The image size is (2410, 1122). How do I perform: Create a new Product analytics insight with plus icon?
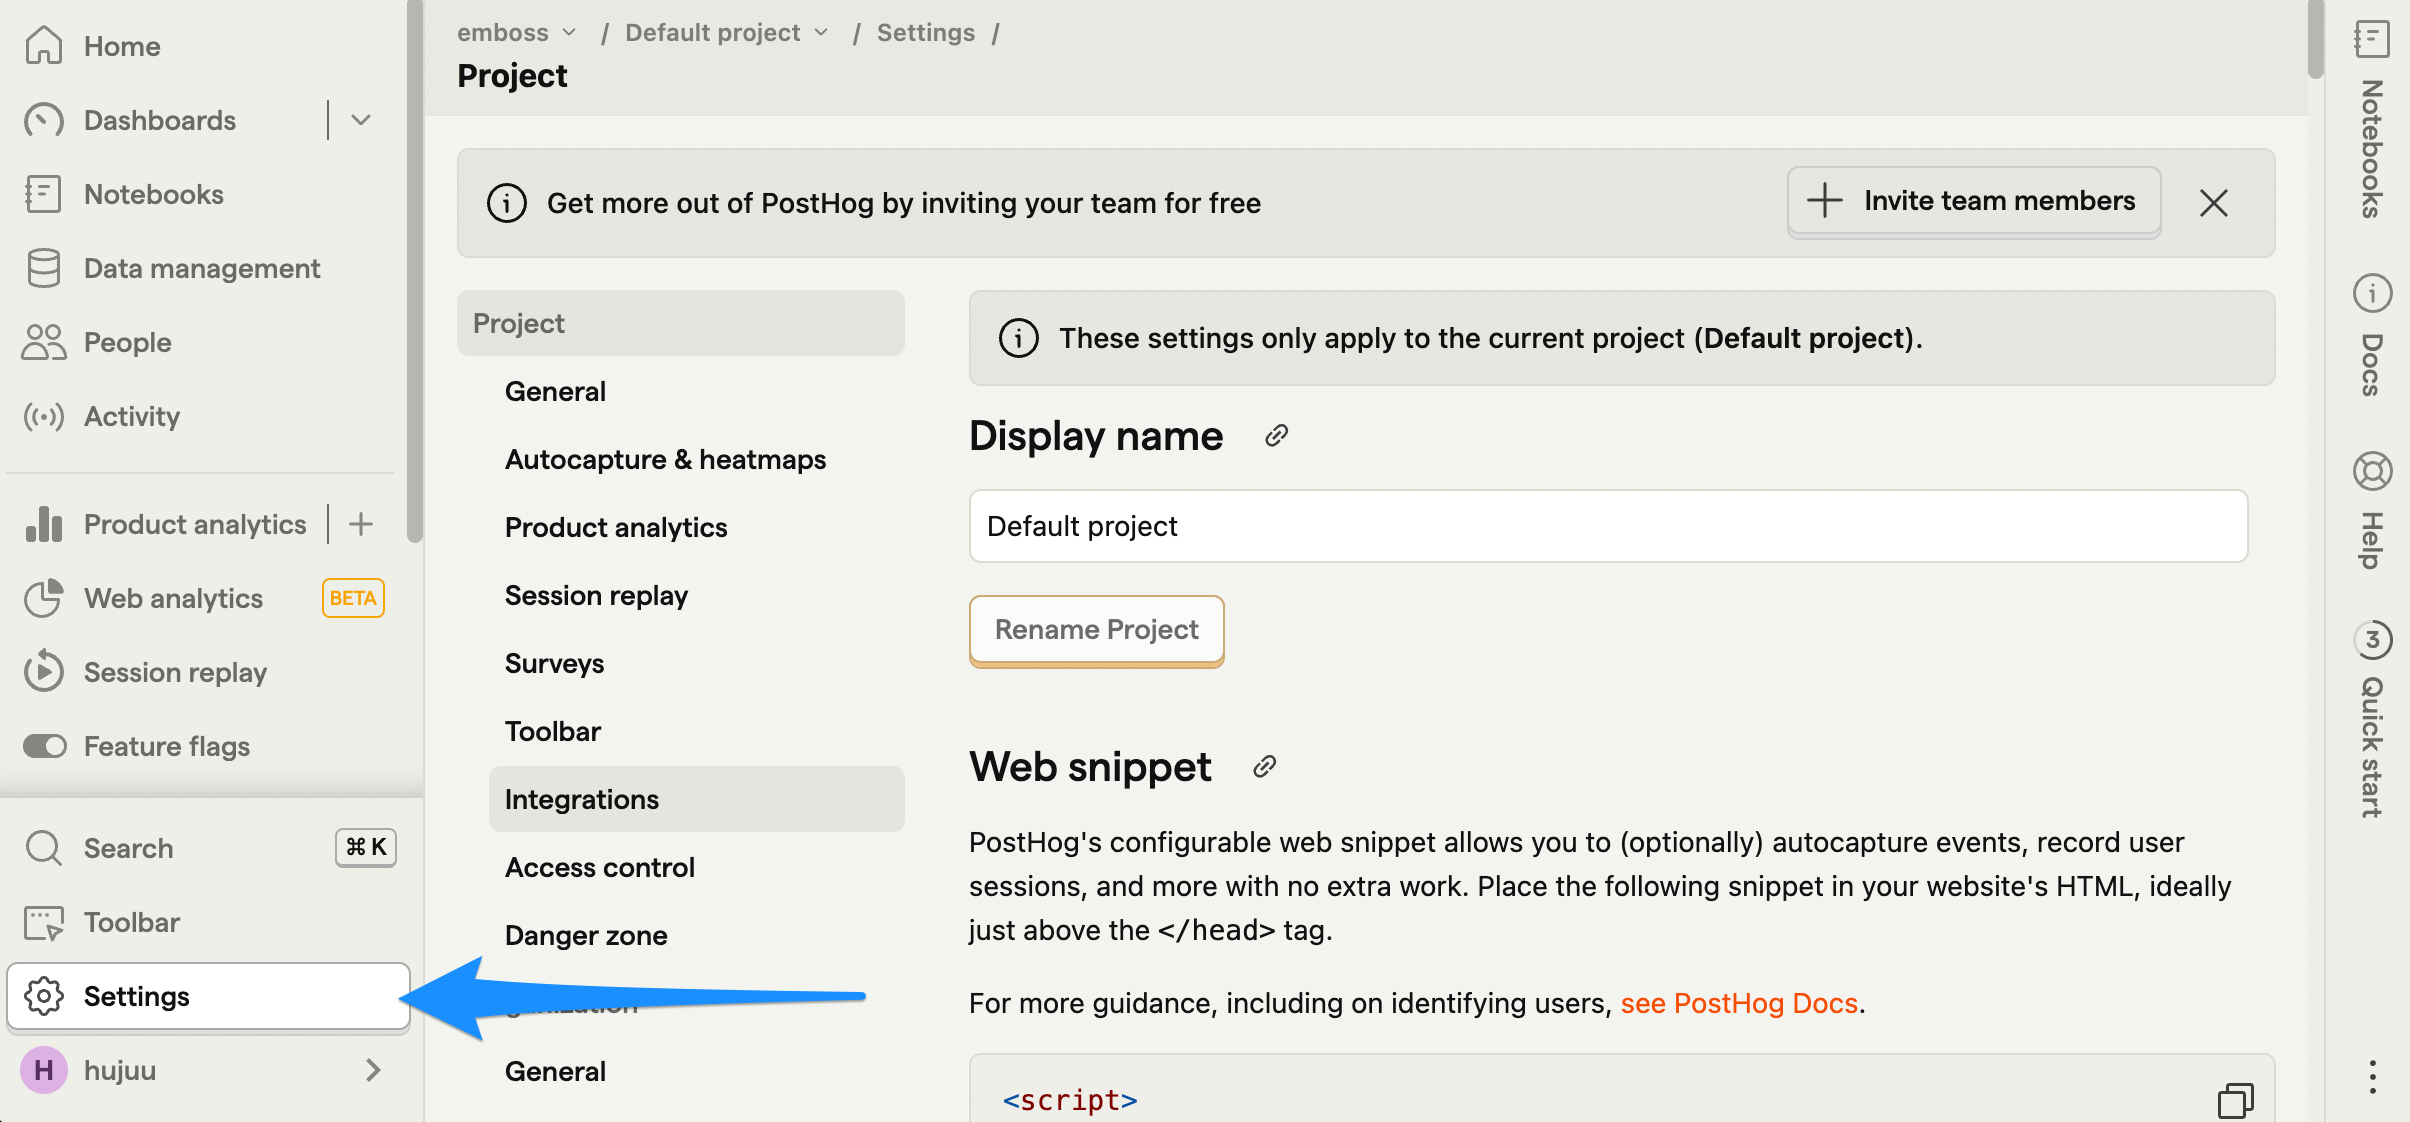(x=360, y=523)
